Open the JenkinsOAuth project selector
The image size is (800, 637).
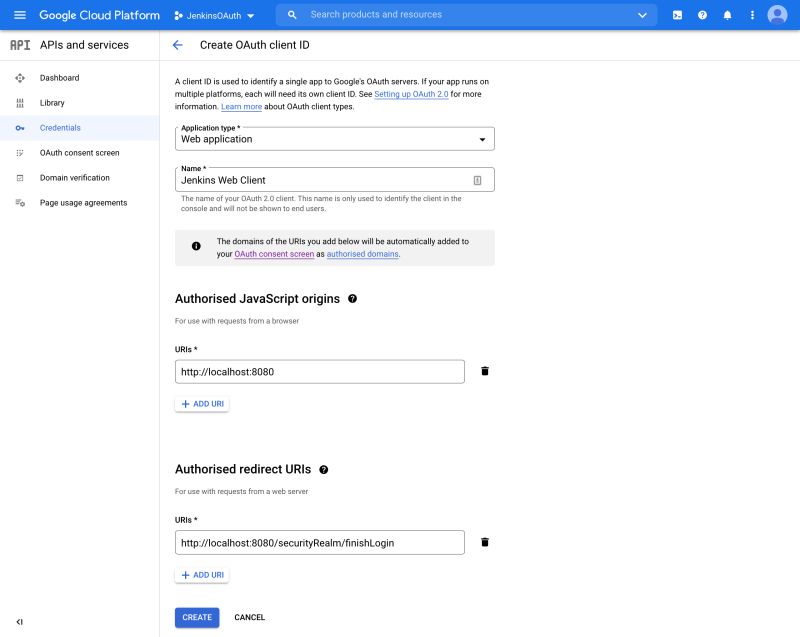[x=213, y=15]
